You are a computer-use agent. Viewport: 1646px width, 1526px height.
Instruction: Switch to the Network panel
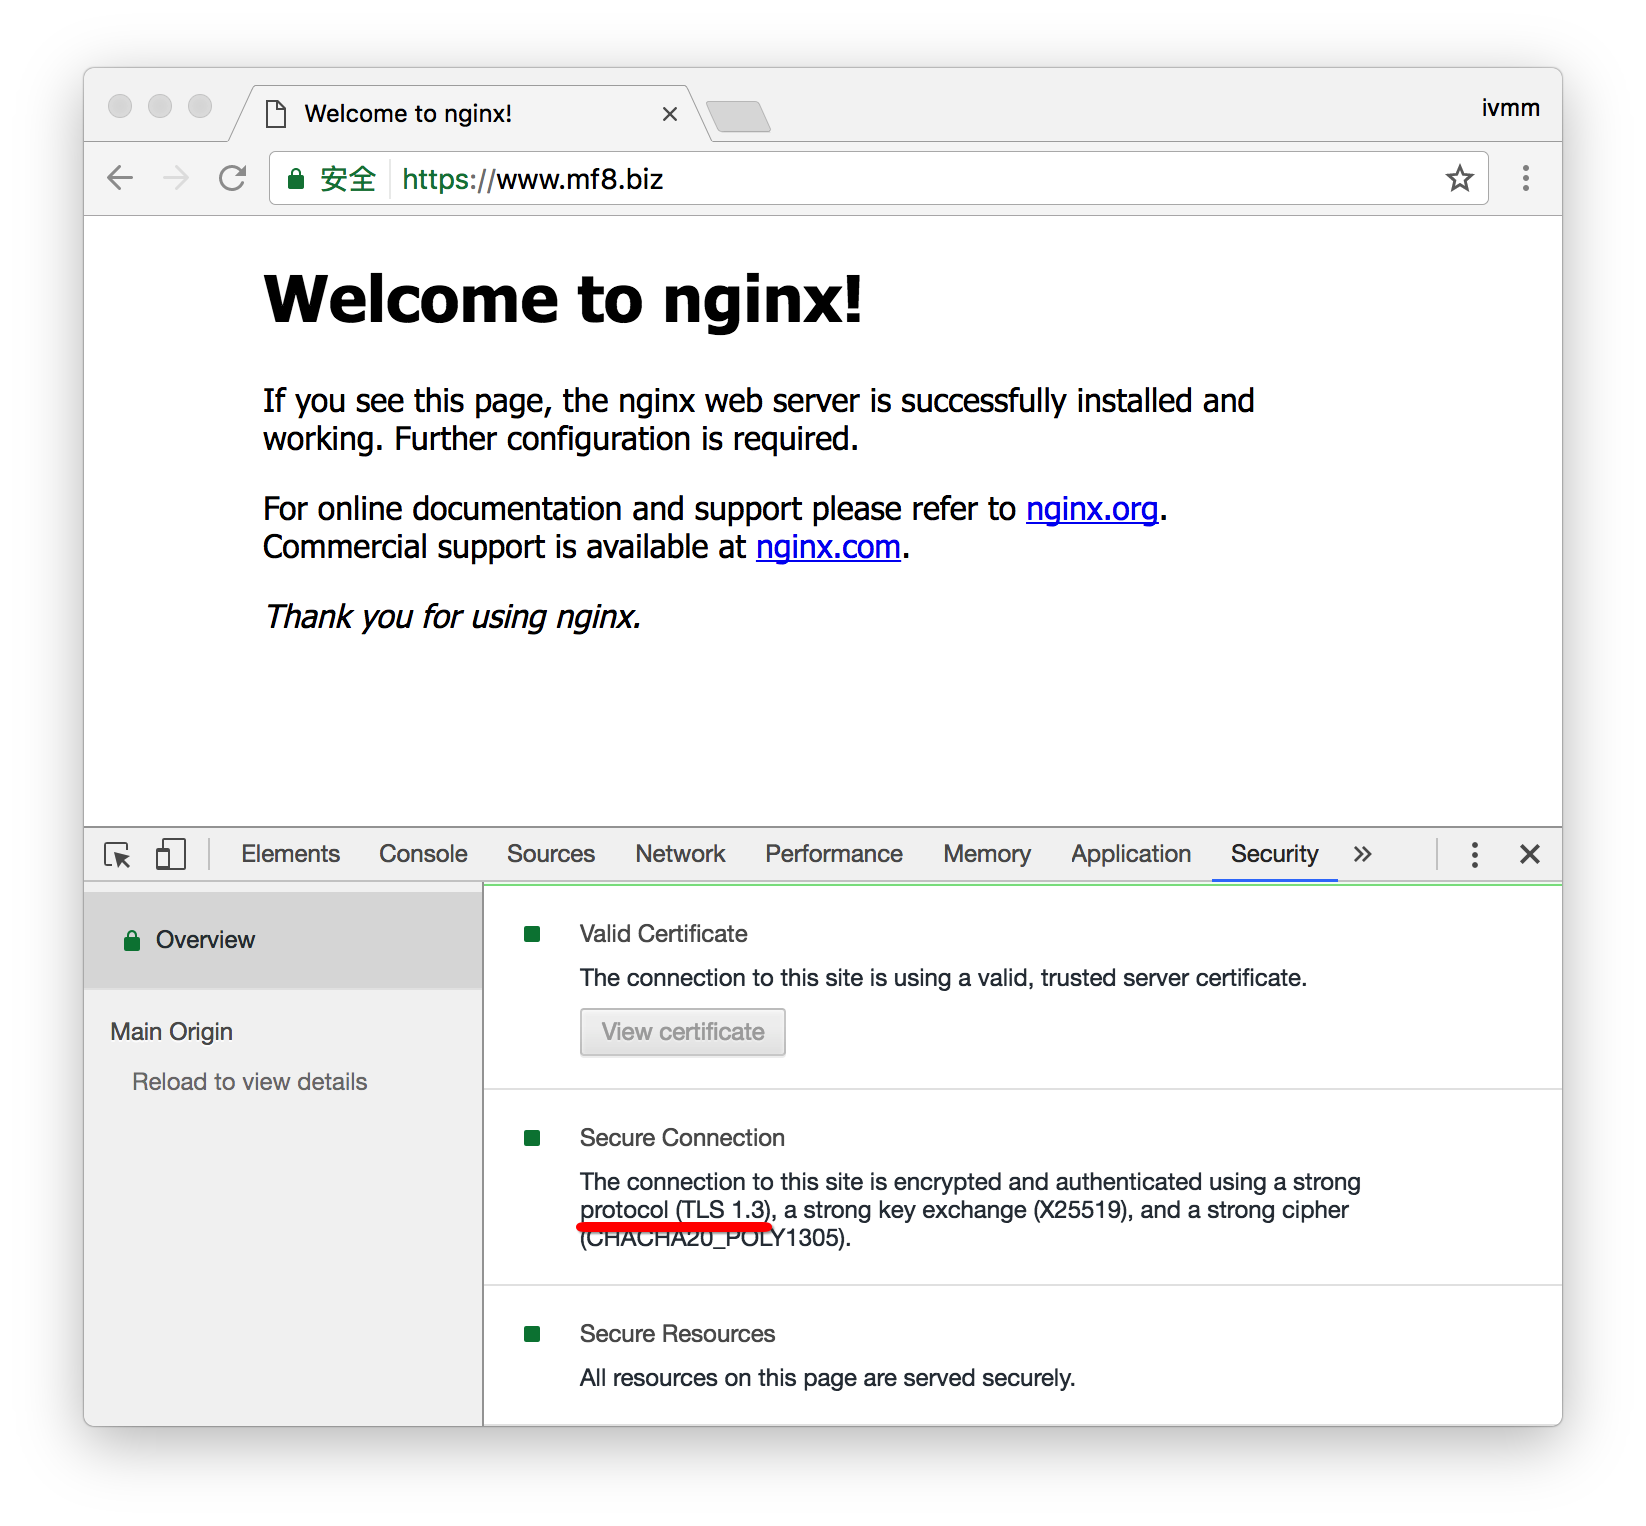679,854
